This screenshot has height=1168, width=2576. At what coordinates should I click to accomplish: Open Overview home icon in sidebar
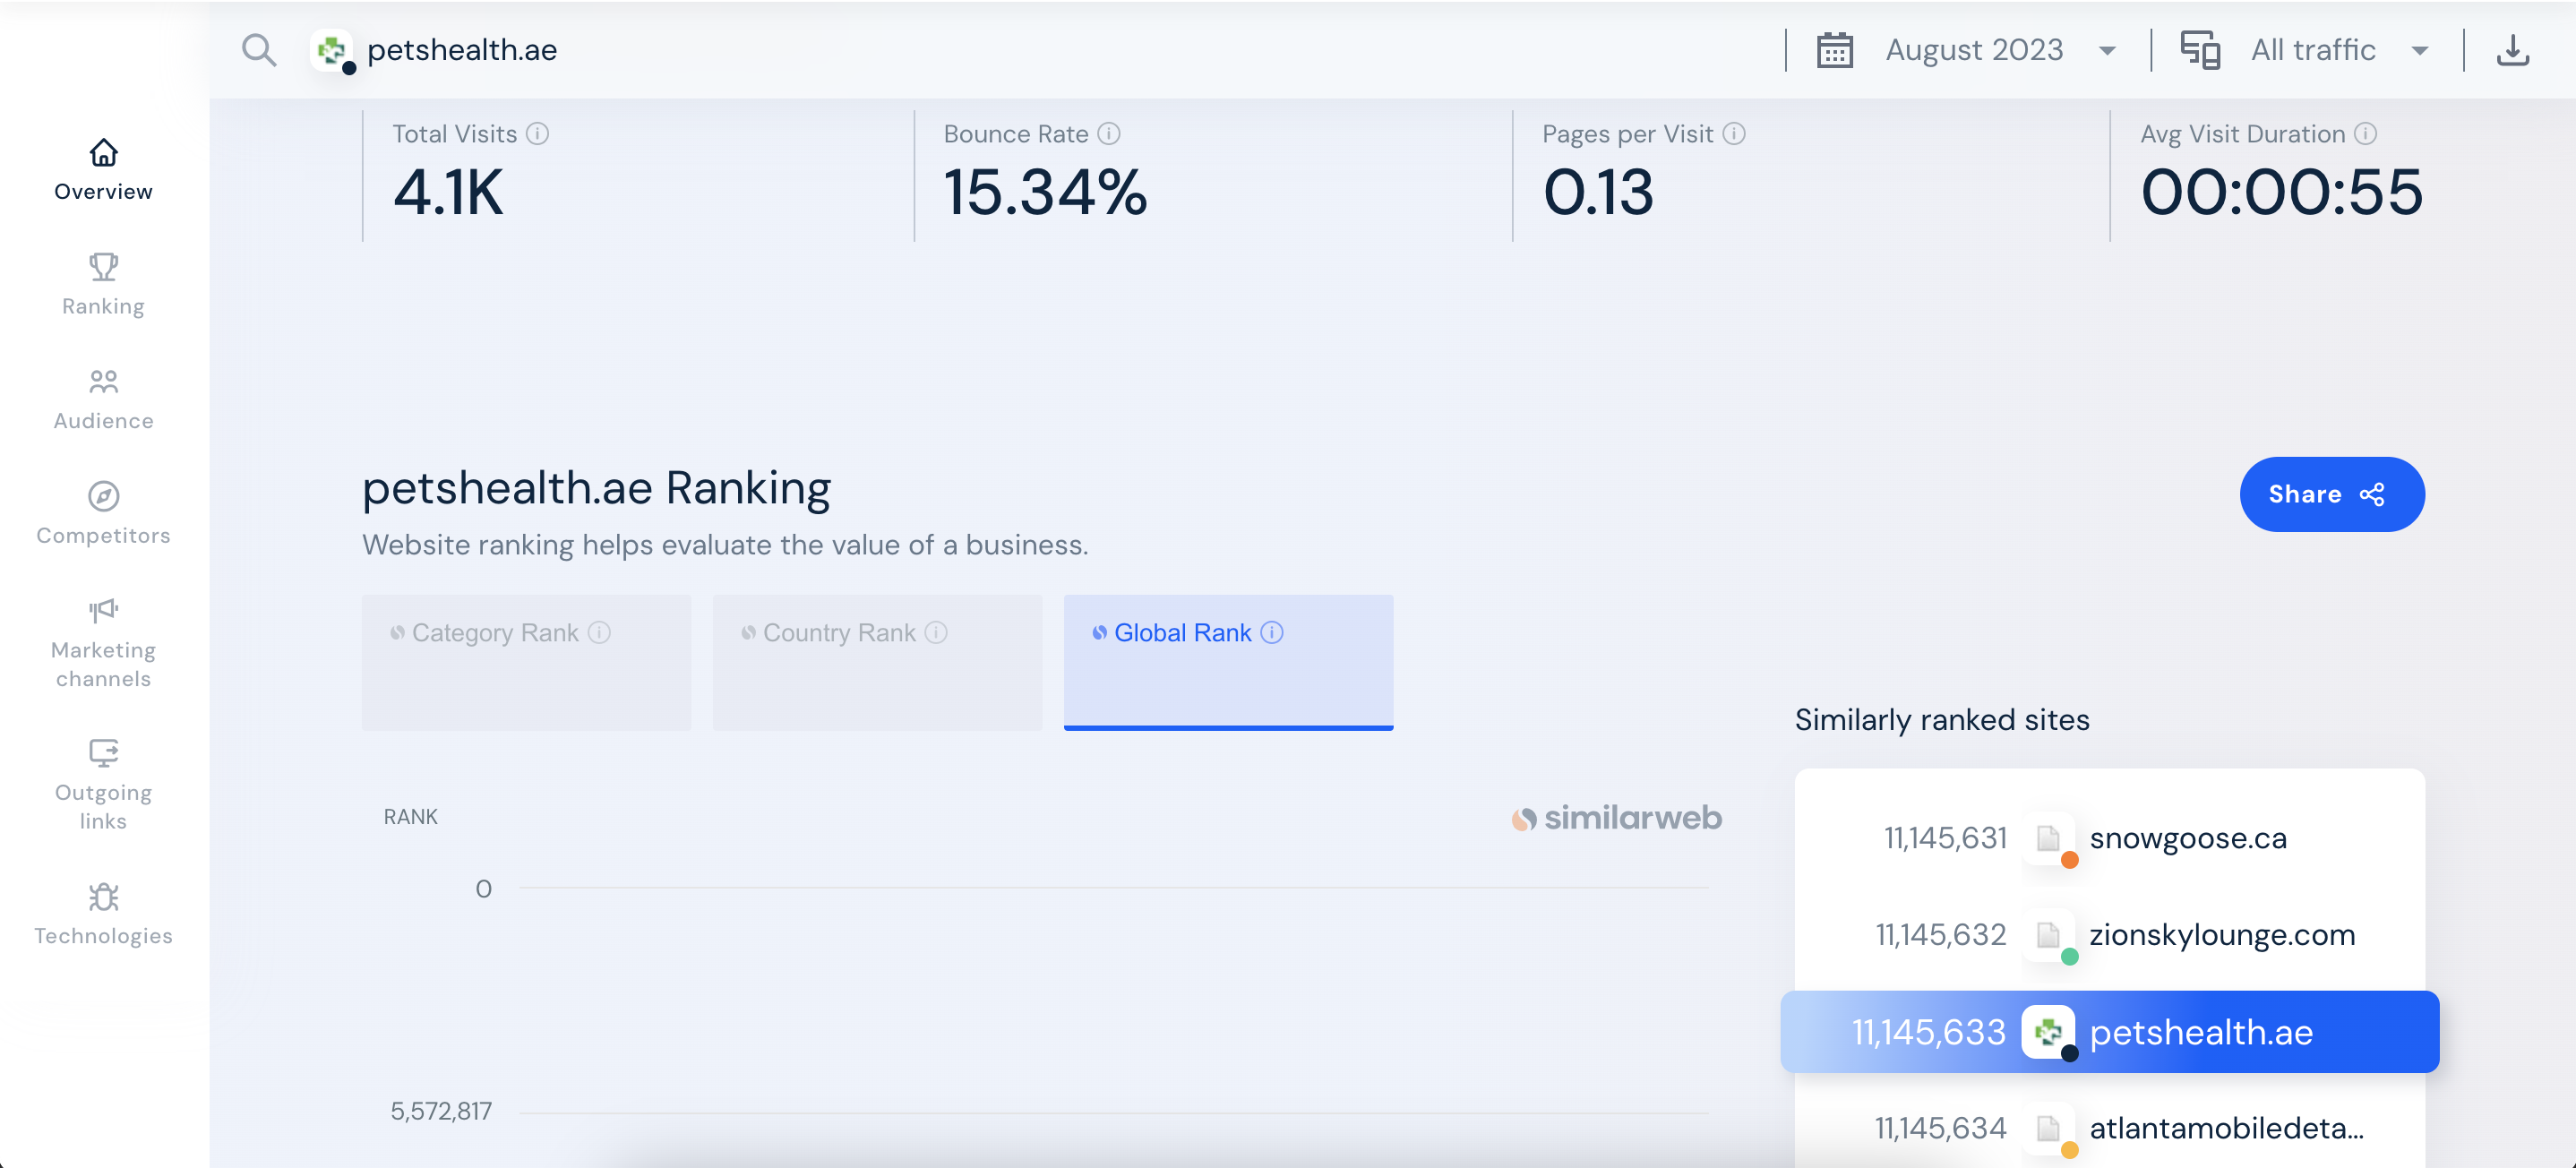tap(103, 153)
